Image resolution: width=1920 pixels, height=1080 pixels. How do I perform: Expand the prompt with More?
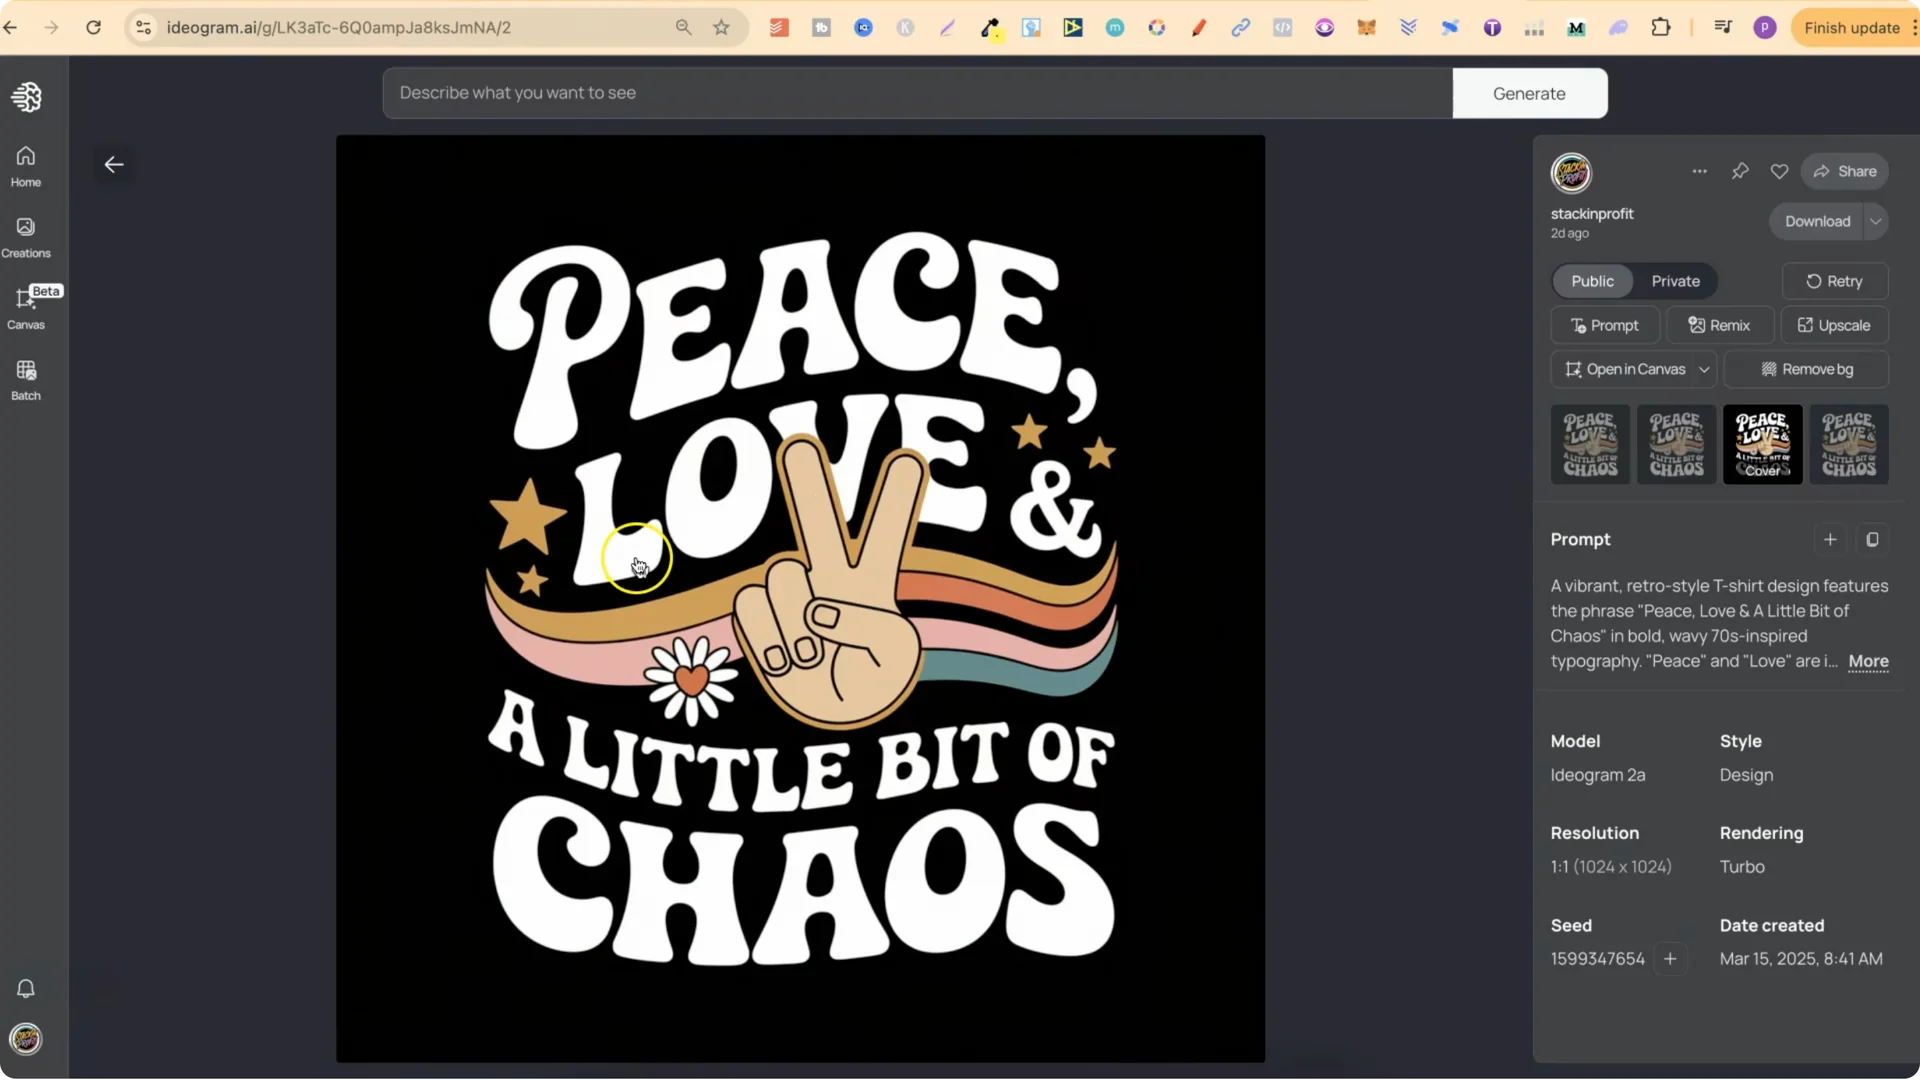click(x=1868, y=662)
